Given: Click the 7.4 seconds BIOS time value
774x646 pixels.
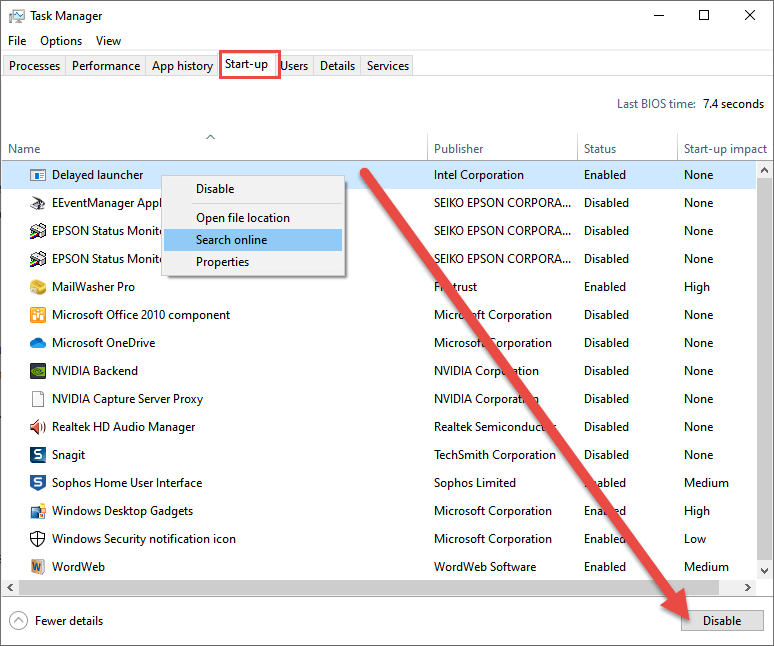Looking at the screenshot, I should (734, 104).
